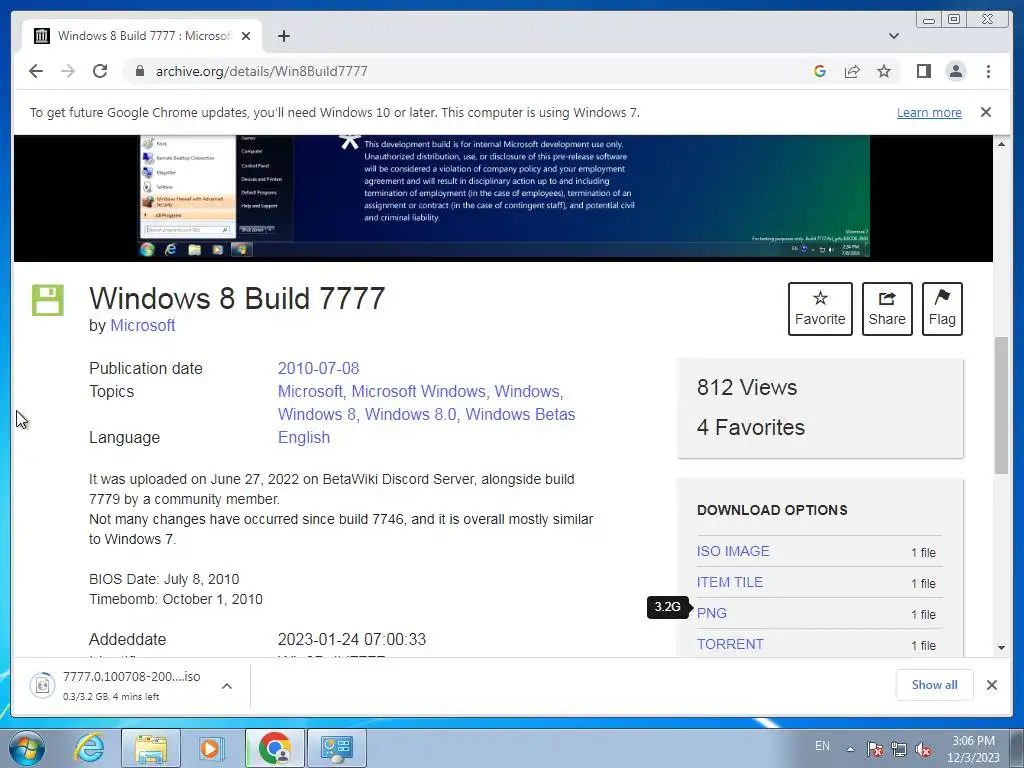Open Windows Media Player from taskbar
The height and width of the screenshot is (768, 1024).
pyautogui.click(x=211, y=748)
